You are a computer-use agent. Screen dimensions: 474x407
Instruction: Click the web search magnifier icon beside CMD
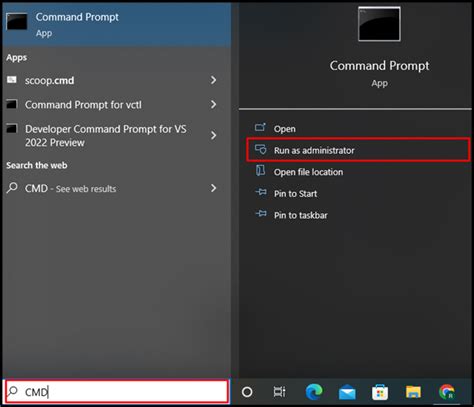(12, 188)
